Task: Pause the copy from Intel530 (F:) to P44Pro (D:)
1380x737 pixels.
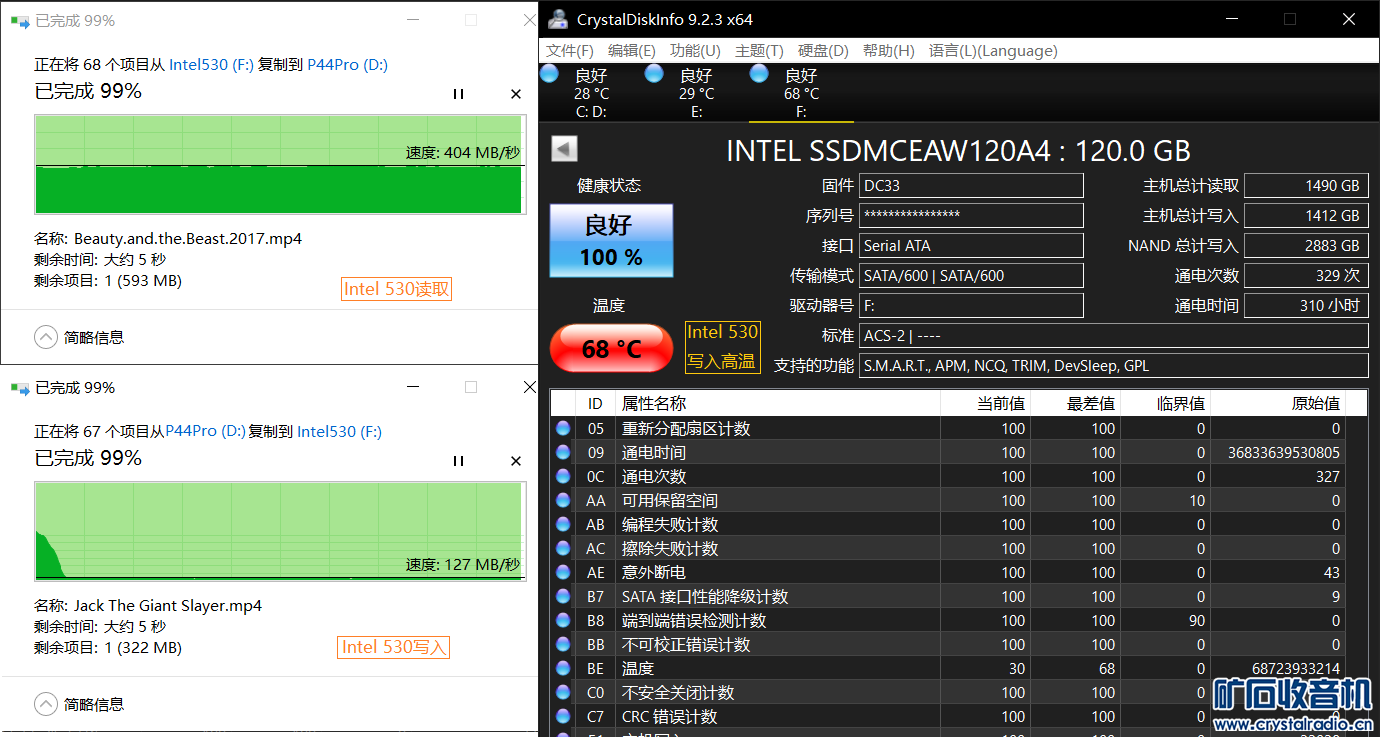Action: point(458,94)
